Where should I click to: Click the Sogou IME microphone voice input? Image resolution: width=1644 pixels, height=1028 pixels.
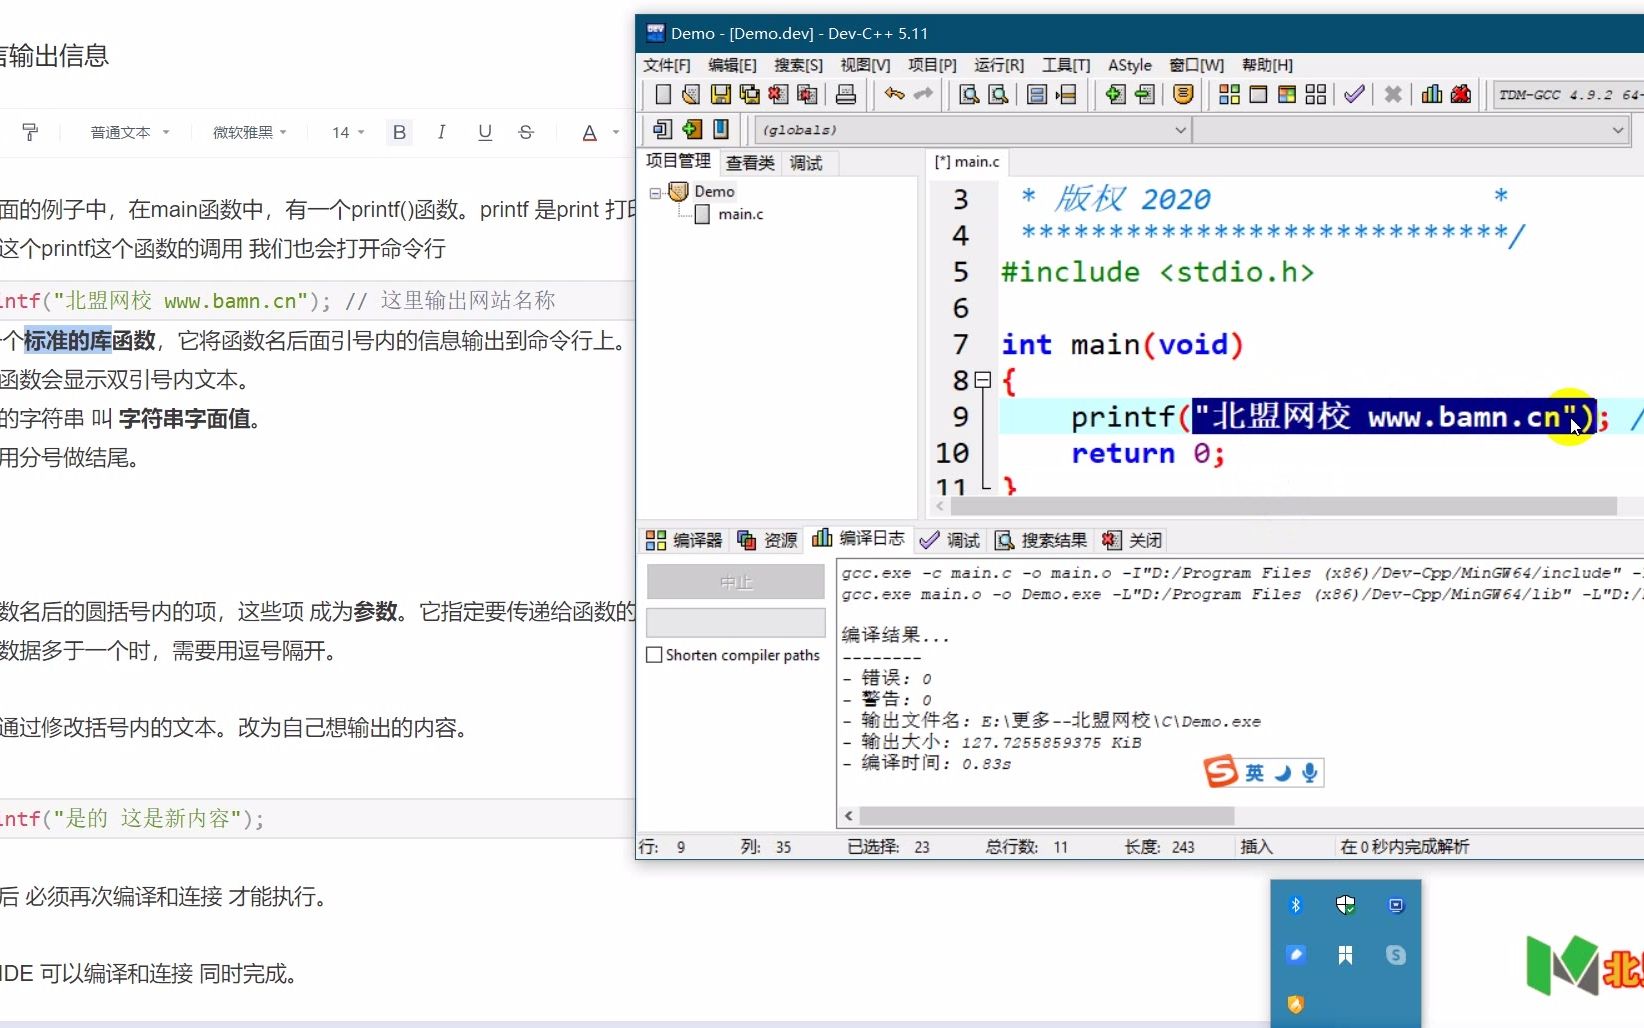tap(1309, 772)
